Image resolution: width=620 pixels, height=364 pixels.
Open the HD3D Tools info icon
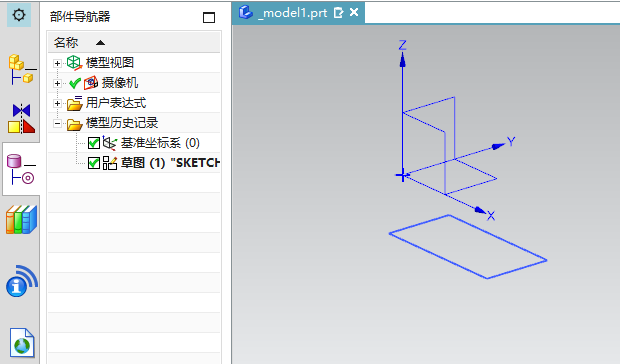[x=22, y=281]
